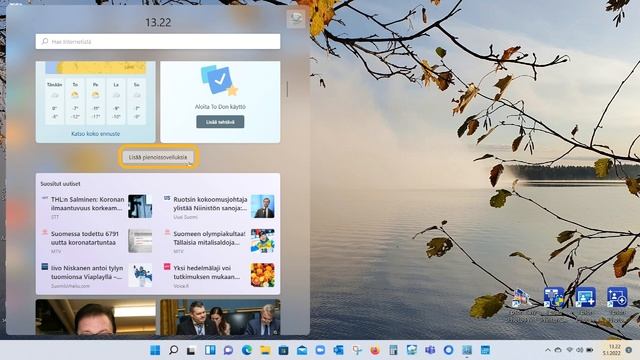Click the battery tray icon

pyautogui.click(x=590, y=350)
